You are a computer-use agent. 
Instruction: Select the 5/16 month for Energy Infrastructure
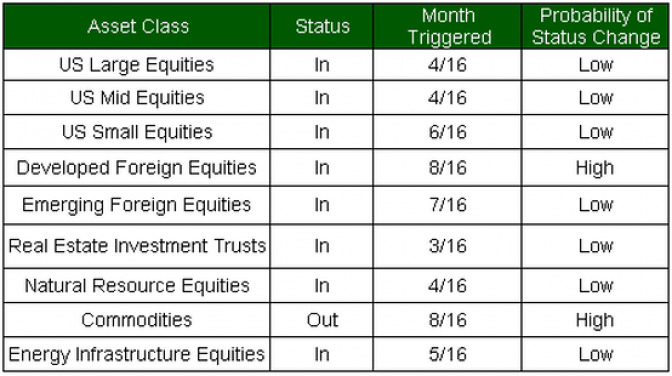point(447,354)
